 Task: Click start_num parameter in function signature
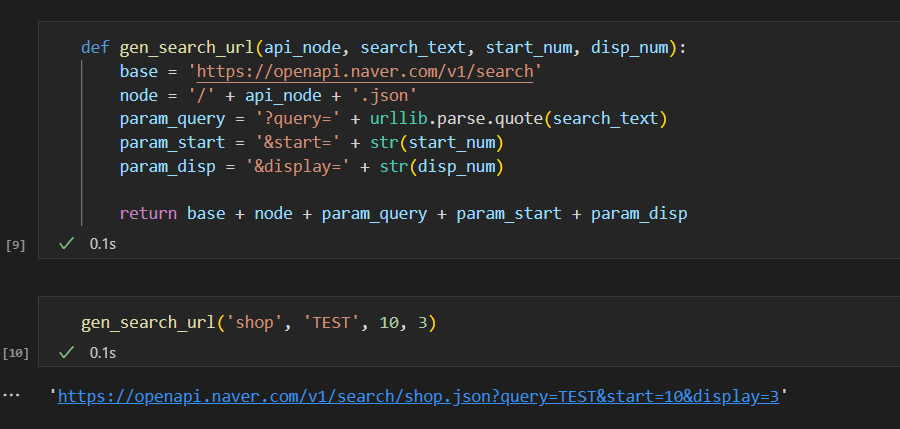tap(529, 48)
